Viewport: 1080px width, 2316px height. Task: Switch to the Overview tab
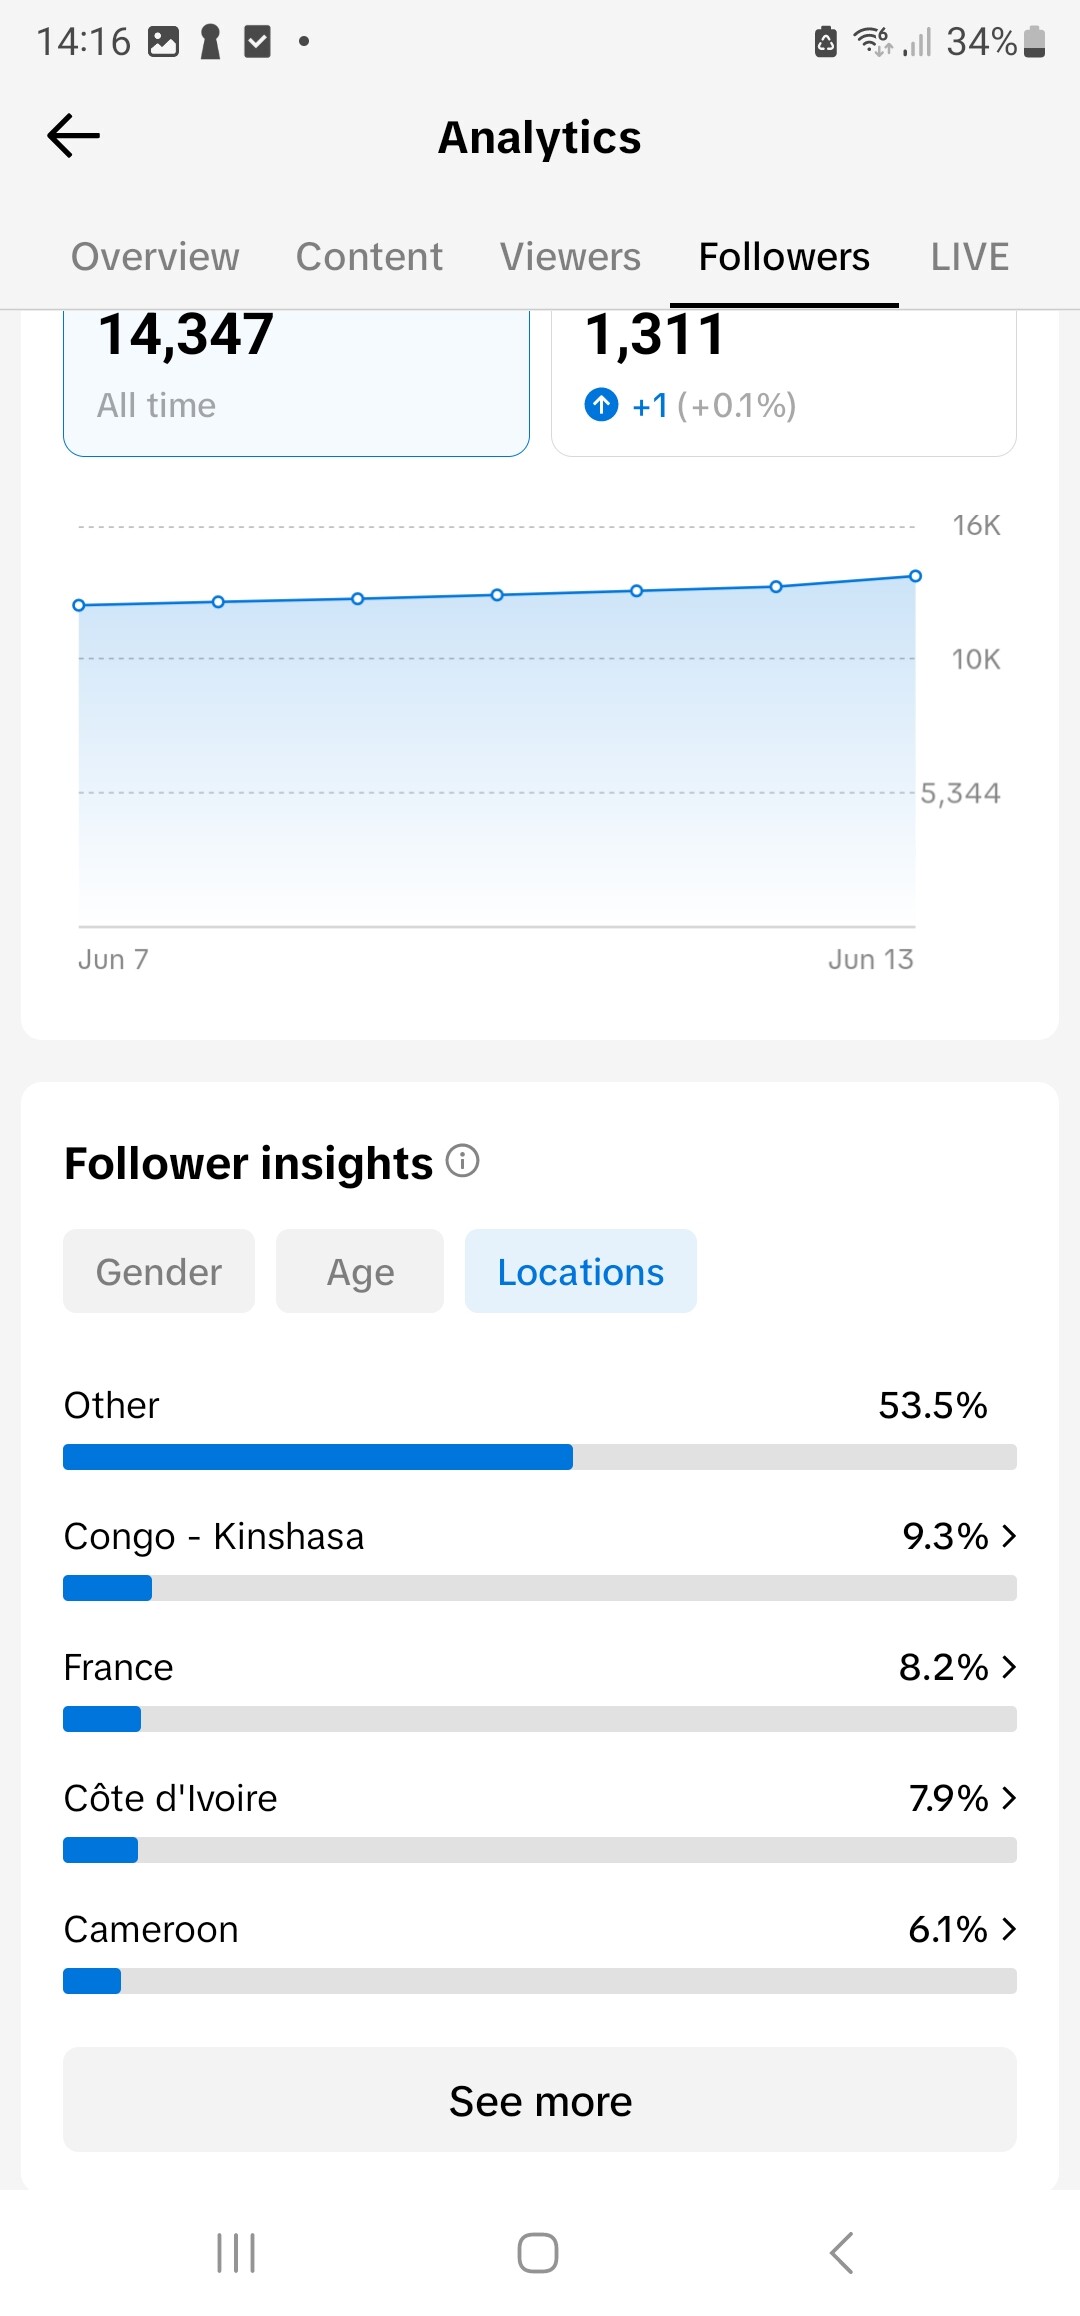coord(155,257)
